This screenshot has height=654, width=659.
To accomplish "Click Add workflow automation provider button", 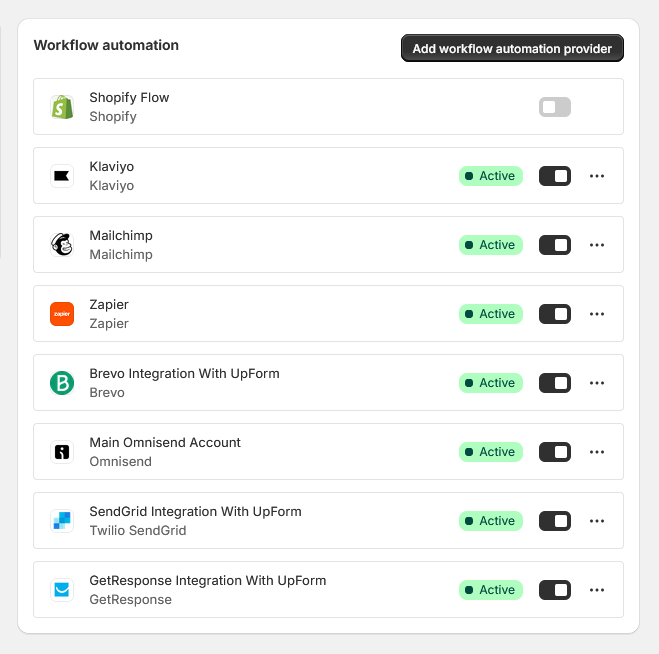I will pos(512,48).
